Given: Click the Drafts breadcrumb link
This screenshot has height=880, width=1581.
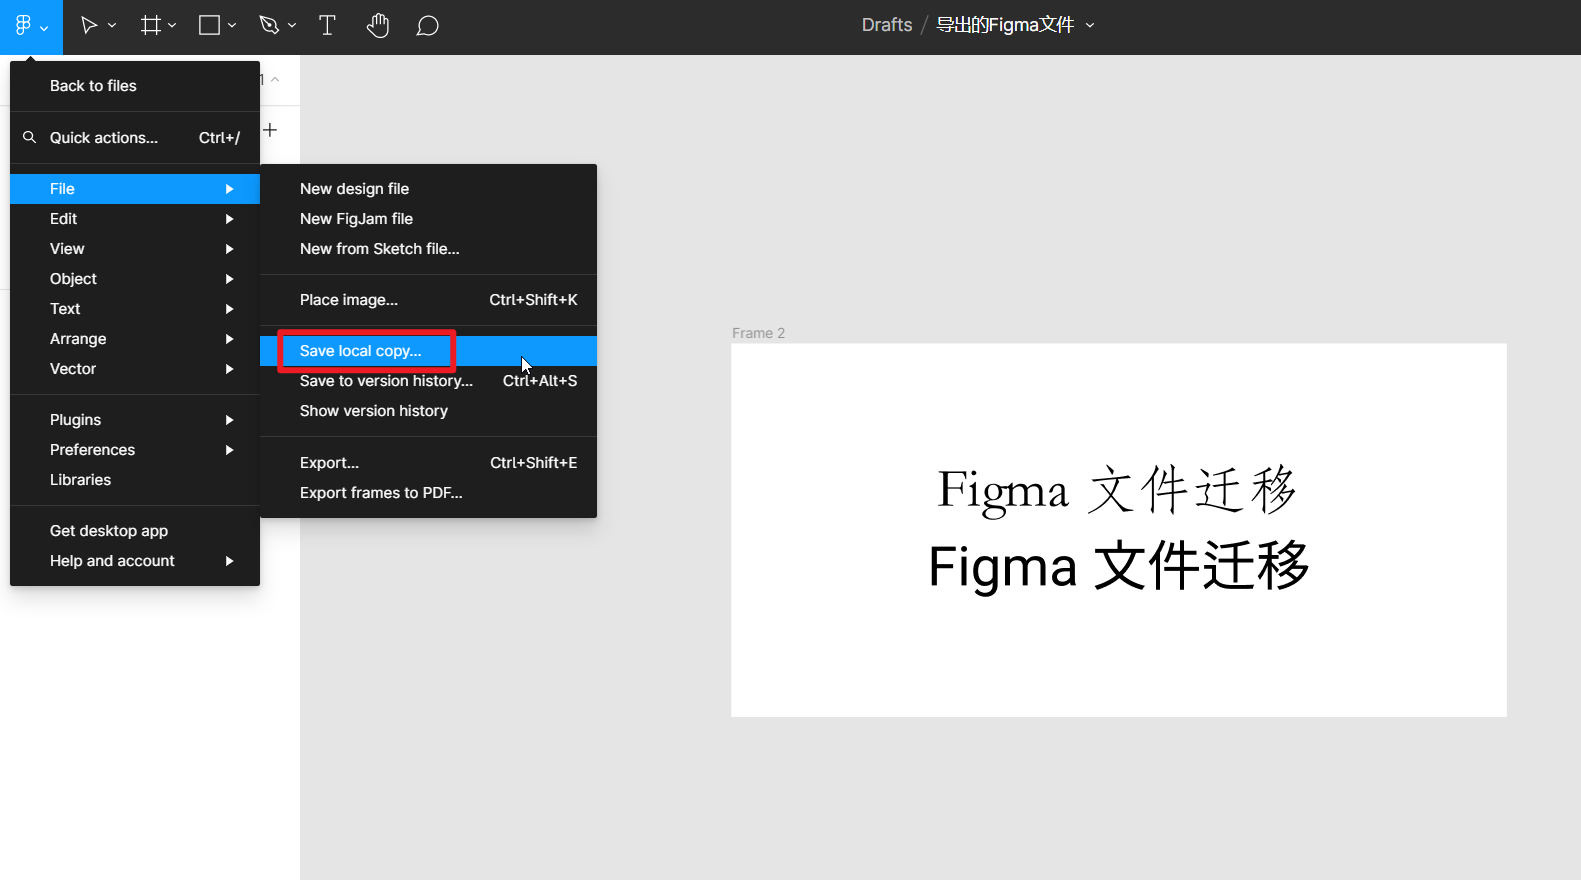Looking at the screenshot, I should coord(887,25).
